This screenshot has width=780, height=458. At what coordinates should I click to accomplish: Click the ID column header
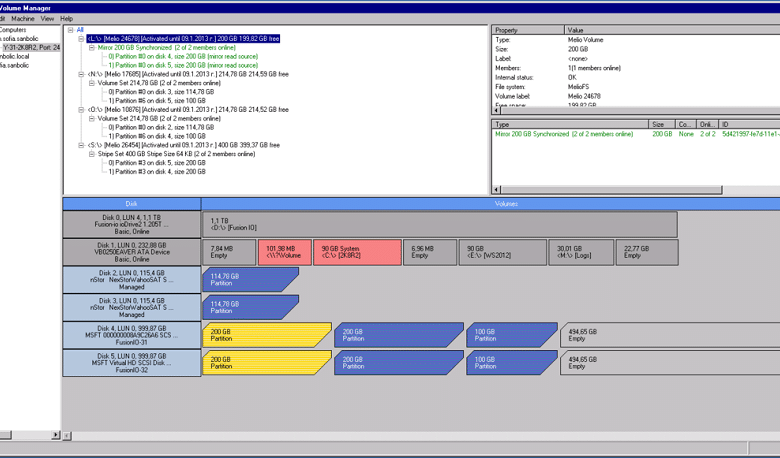(x=750, y=124)
